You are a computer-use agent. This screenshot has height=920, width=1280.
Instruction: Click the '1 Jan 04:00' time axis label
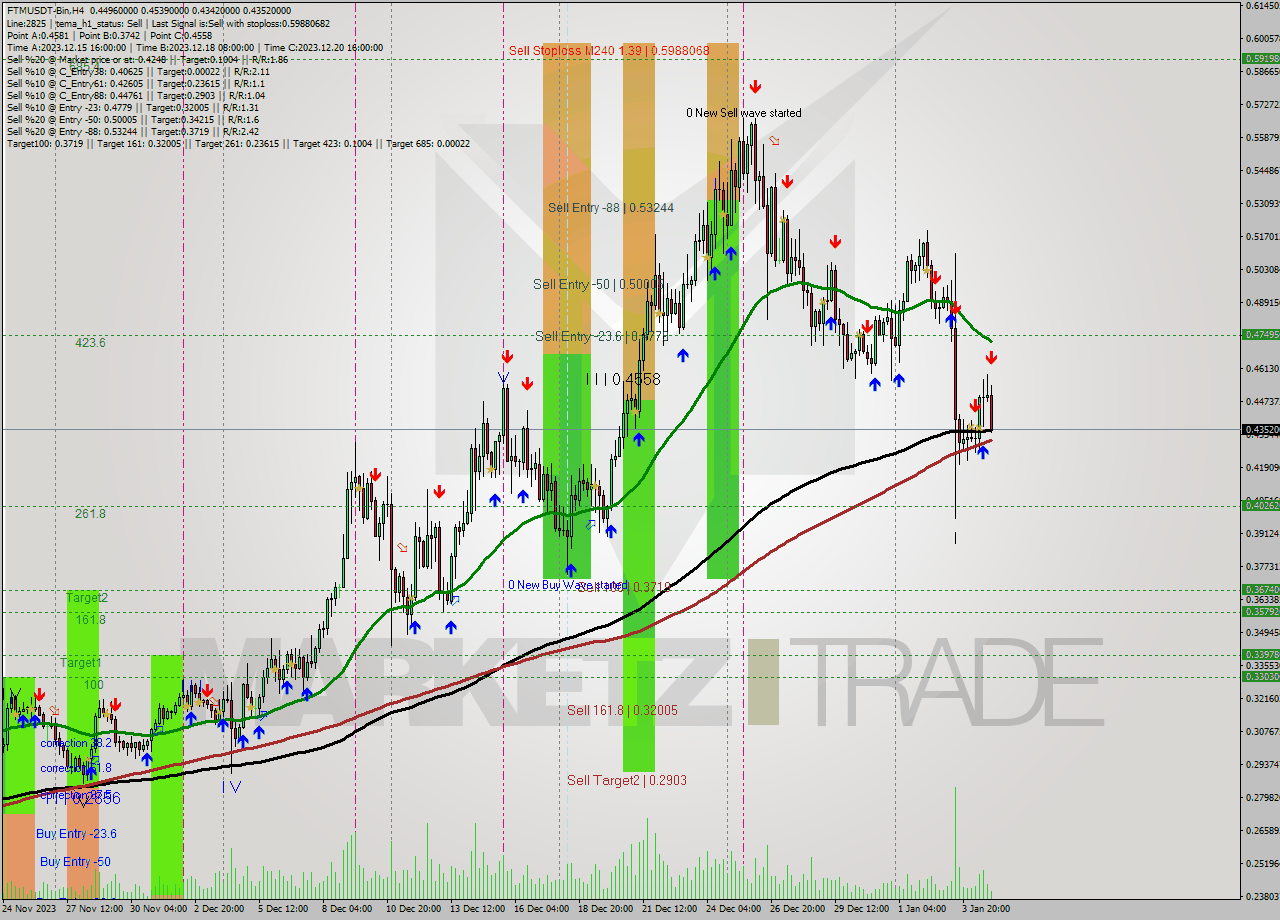click(923, 909)
